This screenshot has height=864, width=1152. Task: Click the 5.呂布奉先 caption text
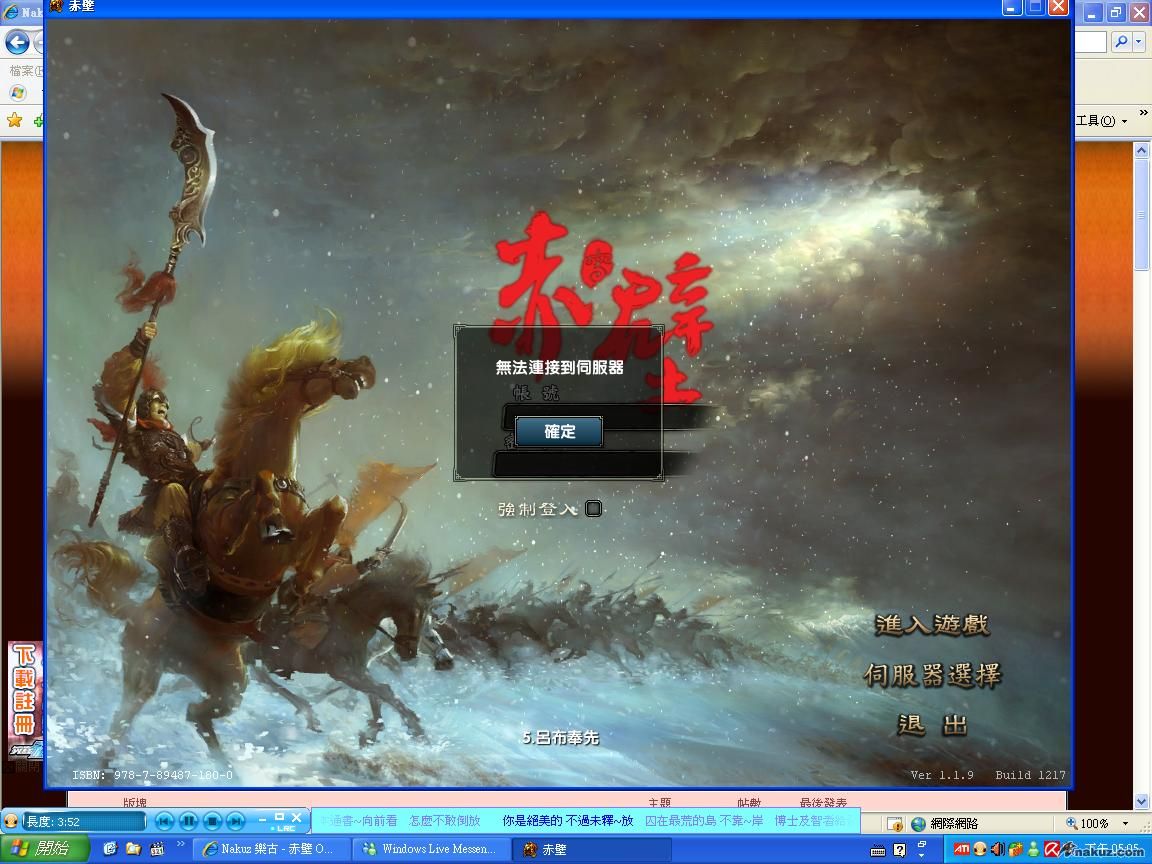point(561,737)
